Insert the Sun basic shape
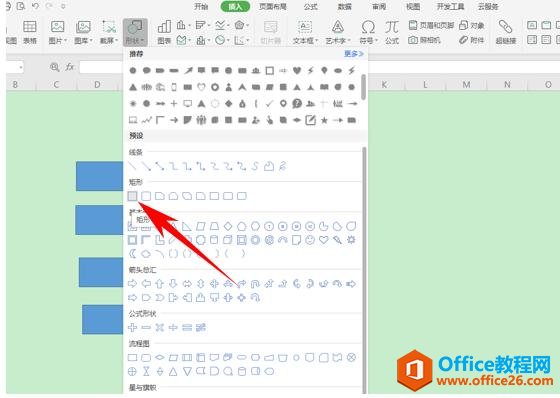The width and height of the screenshot is (560, 398). pyautogui.click(x=351, y=240)
